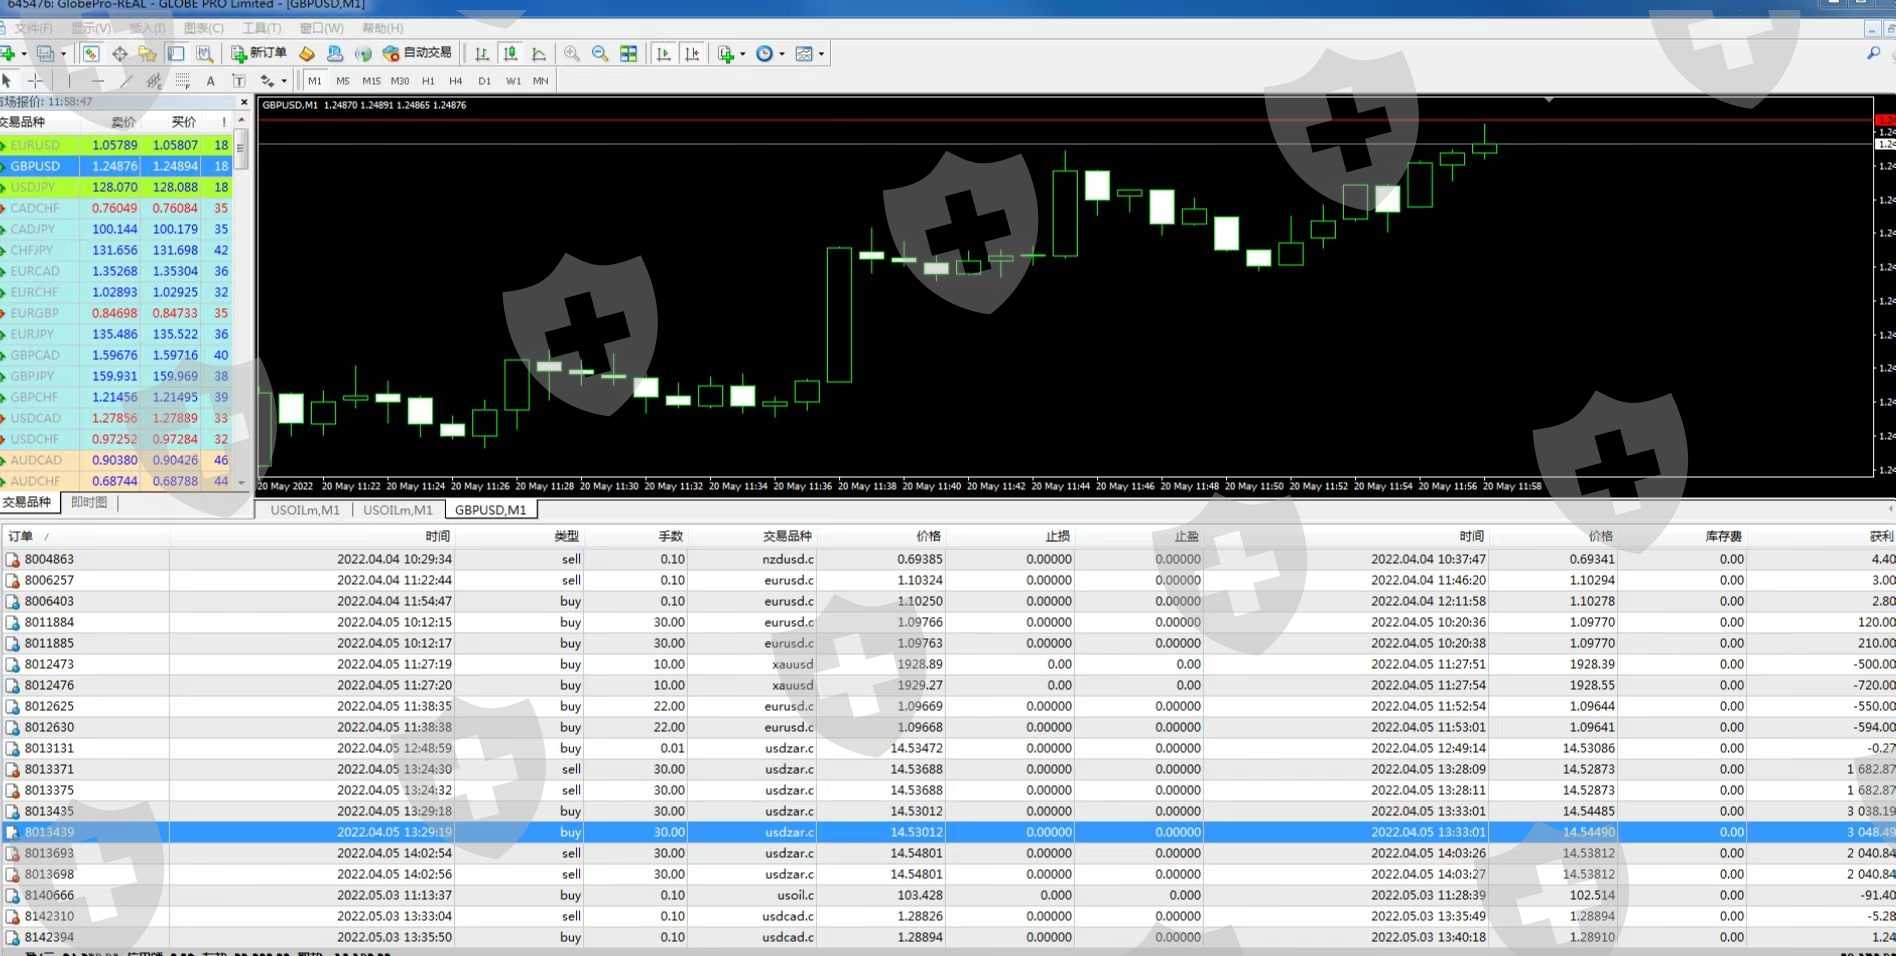Select GBPUSD row in Market Watch
Viewport: 1896px width, 956px height.
point(36,166)
